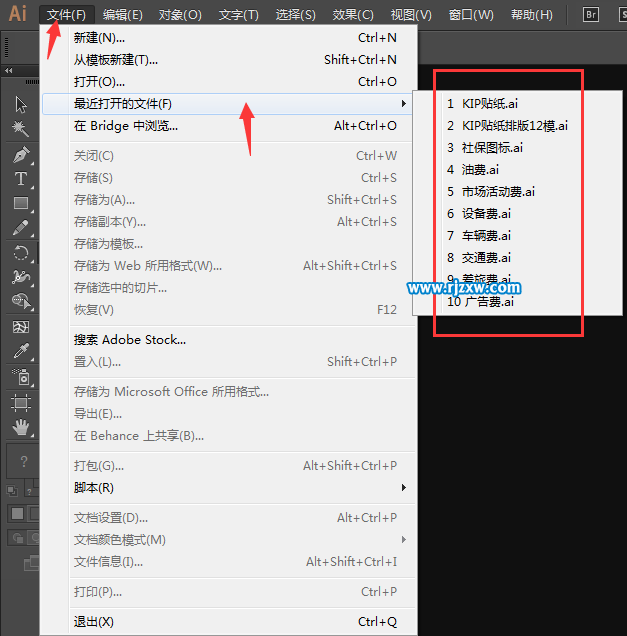This screenshot has height=636, width=627.
Task: Open recent file 市场活动费.ai
Action: (x=517, y=191)
